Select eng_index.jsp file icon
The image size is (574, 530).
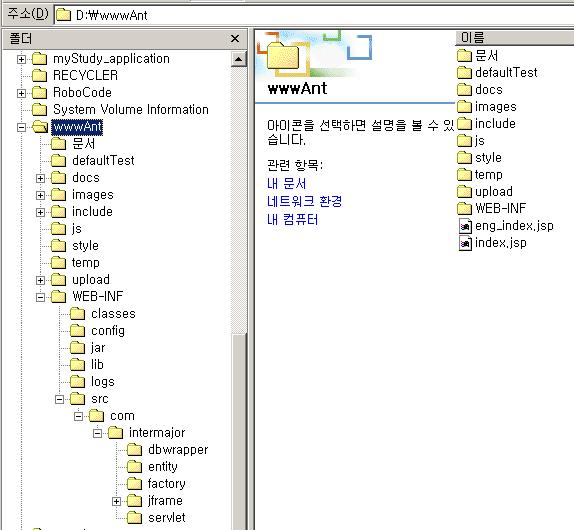tap(465, 226)
